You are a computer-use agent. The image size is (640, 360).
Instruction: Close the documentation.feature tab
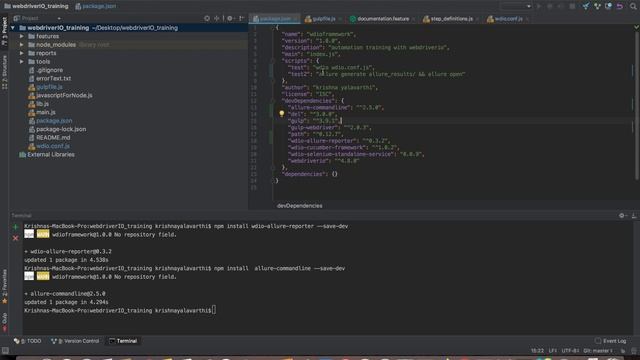tap(413, 19)
